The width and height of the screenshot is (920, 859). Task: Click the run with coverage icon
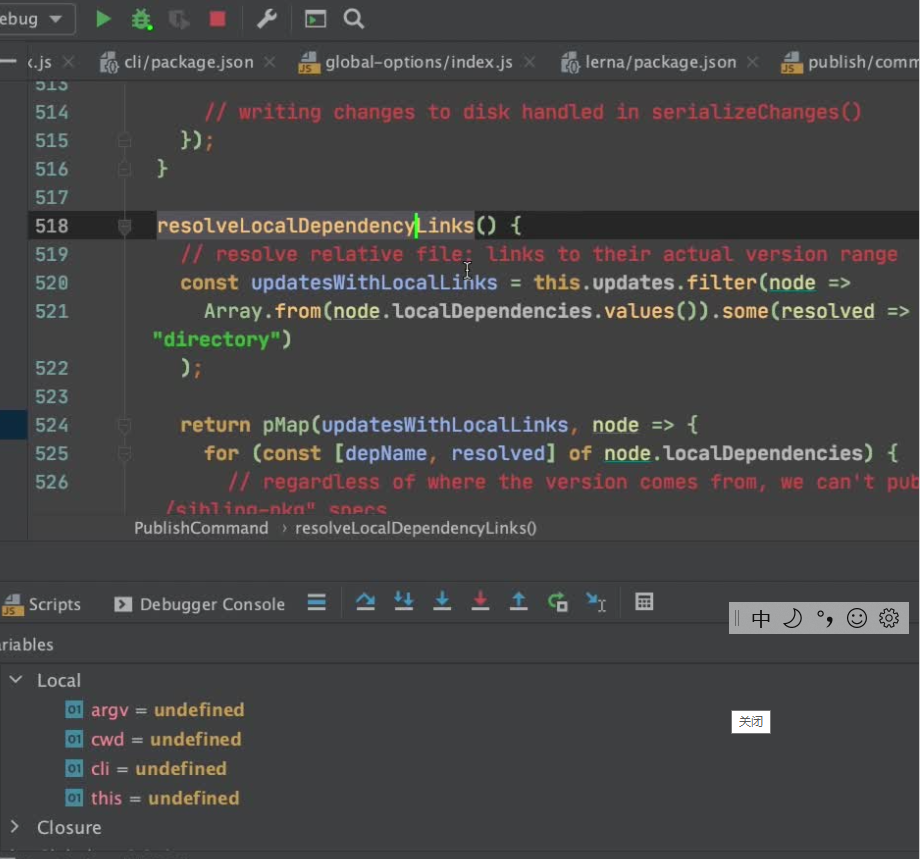click(179, 19)
